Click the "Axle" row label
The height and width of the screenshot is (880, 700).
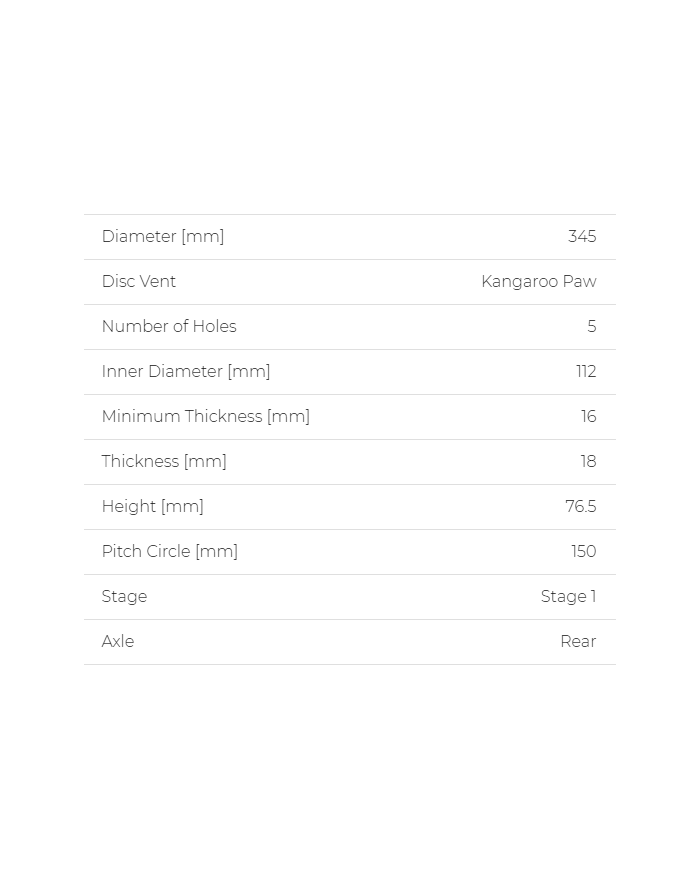(x=118, y=642)
